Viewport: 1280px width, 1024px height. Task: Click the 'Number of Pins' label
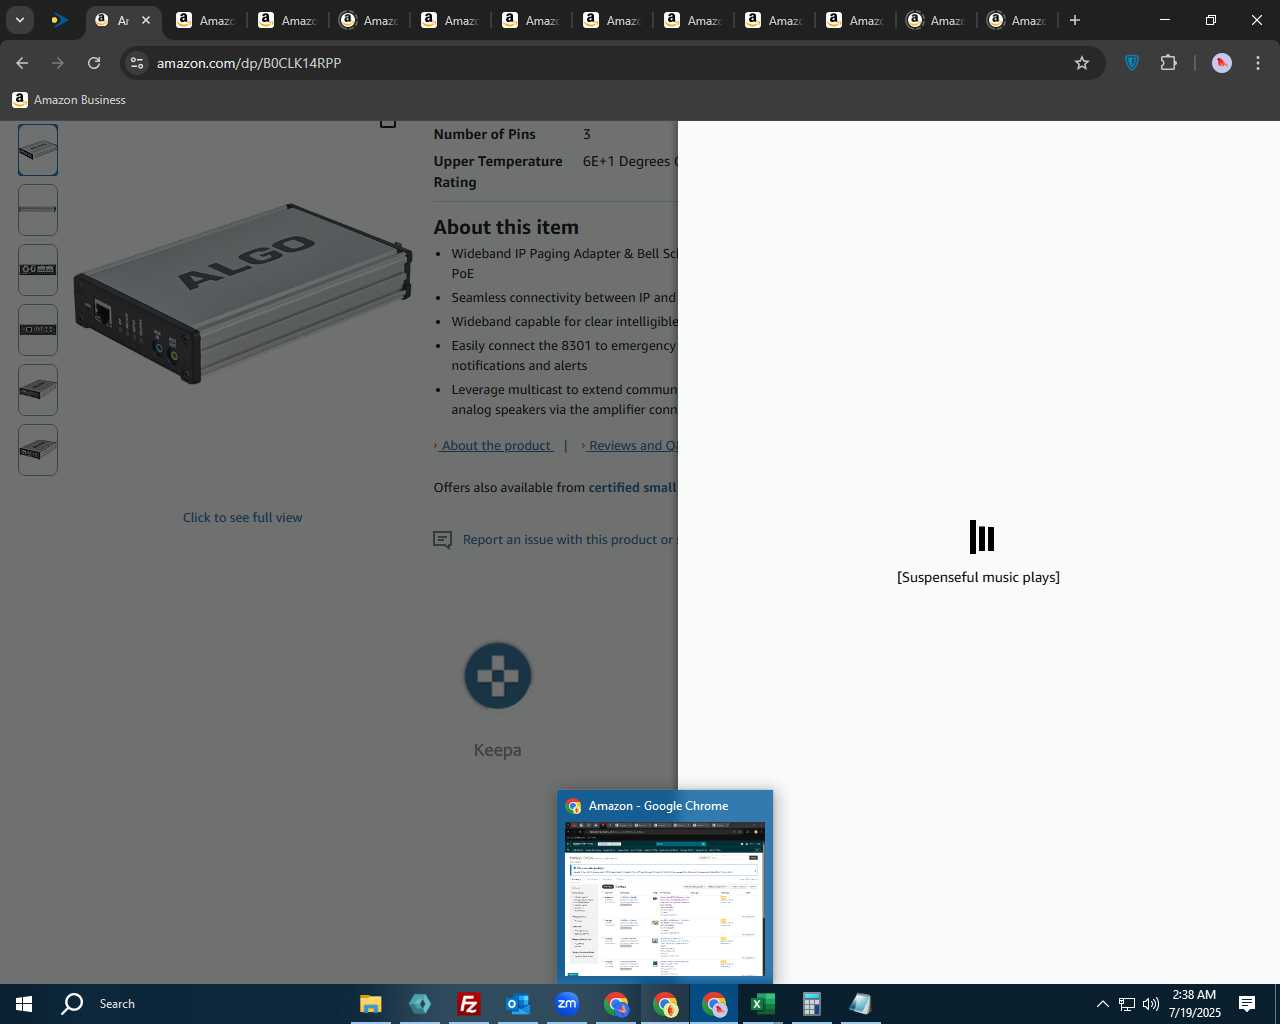coord(484,134)
